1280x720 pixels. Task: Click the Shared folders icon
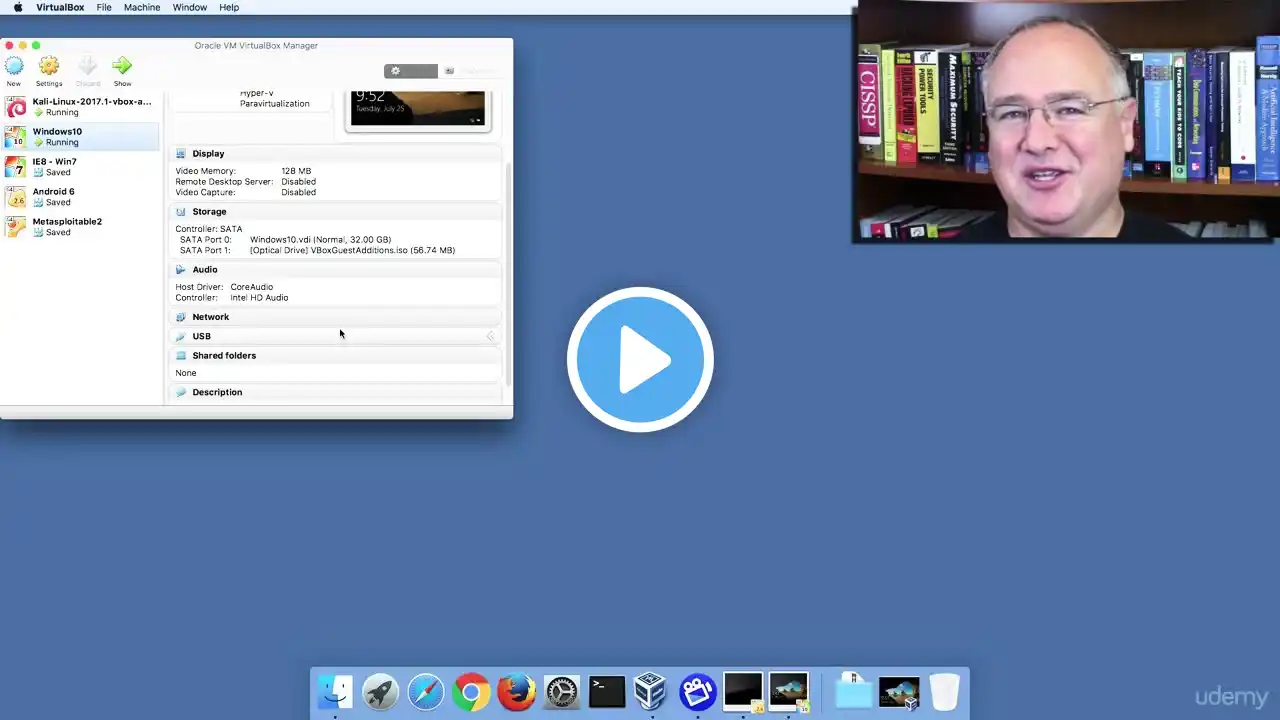point(181,356)
